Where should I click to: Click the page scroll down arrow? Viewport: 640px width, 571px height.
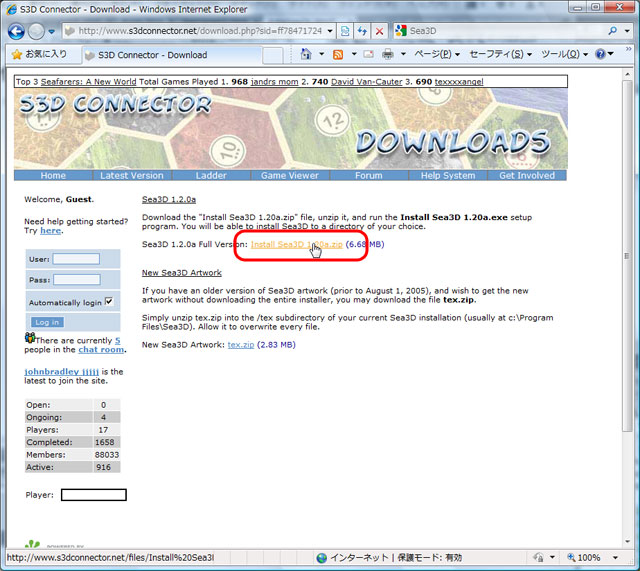pyautogui.click(x=627, y=542)
